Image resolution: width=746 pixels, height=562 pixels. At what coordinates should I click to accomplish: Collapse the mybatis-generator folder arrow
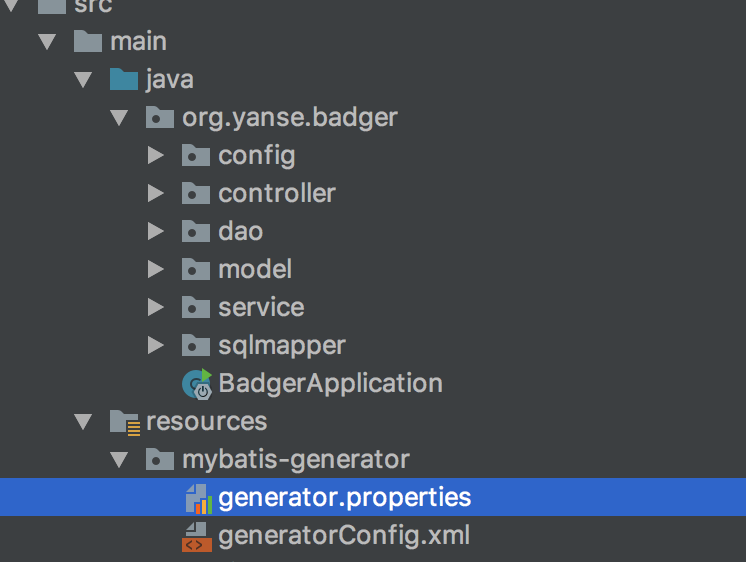click(x=119, y=459)
